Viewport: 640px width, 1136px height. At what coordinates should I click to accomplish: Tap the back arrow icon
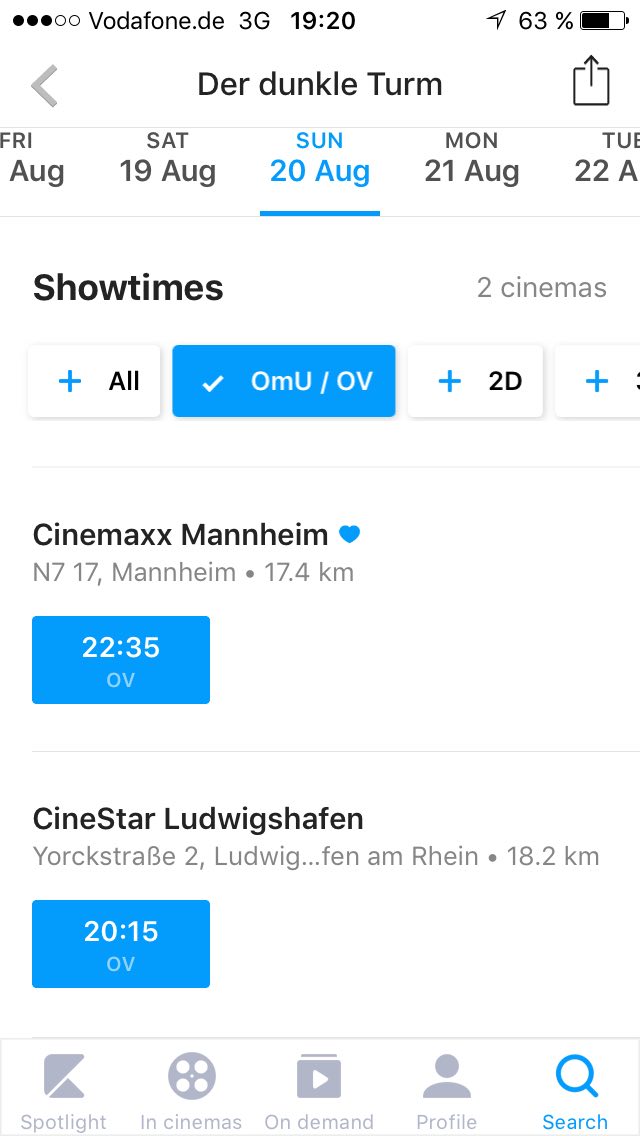point(45,86)
